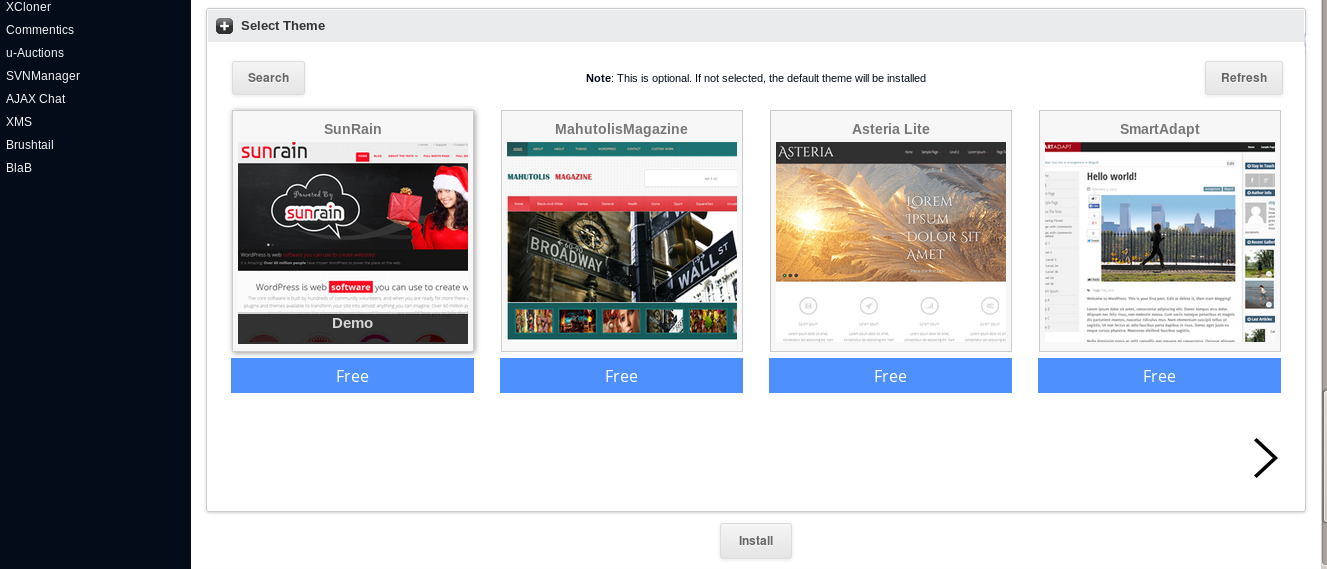
Task: Open the SunRain Demo overlay
Action: [352, 325]
